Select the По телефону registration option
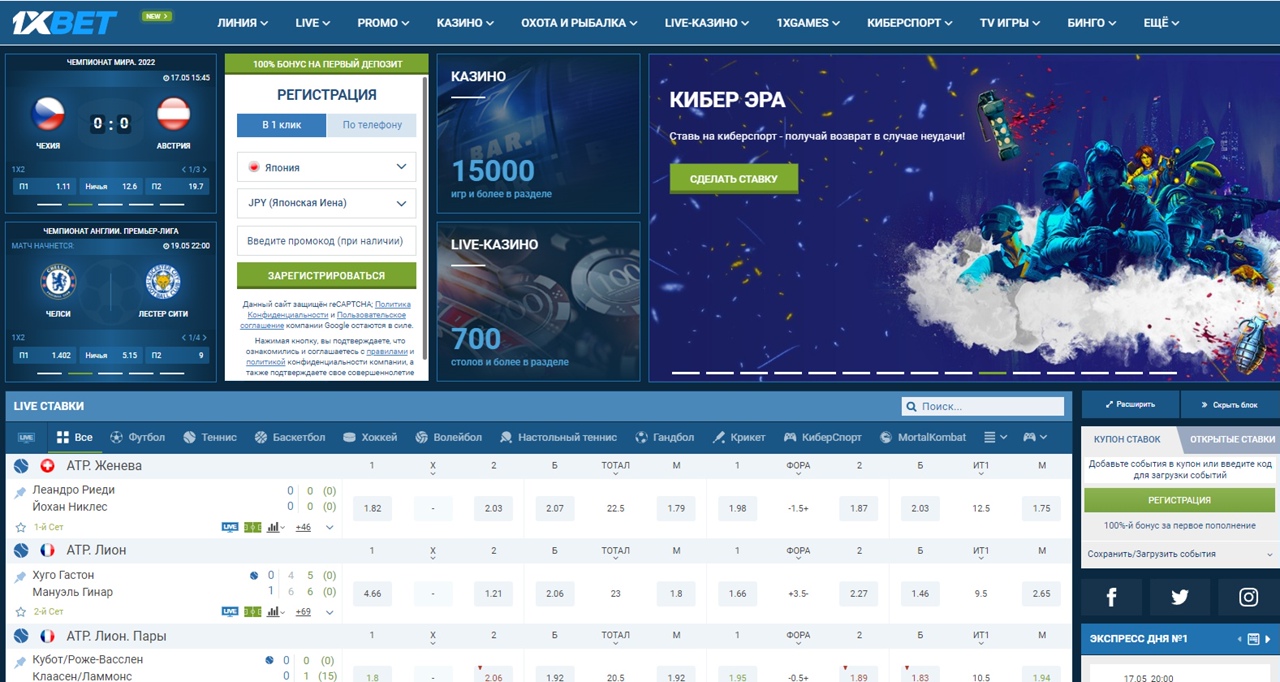The image size is (1280, 682). [x=372, y=125]
